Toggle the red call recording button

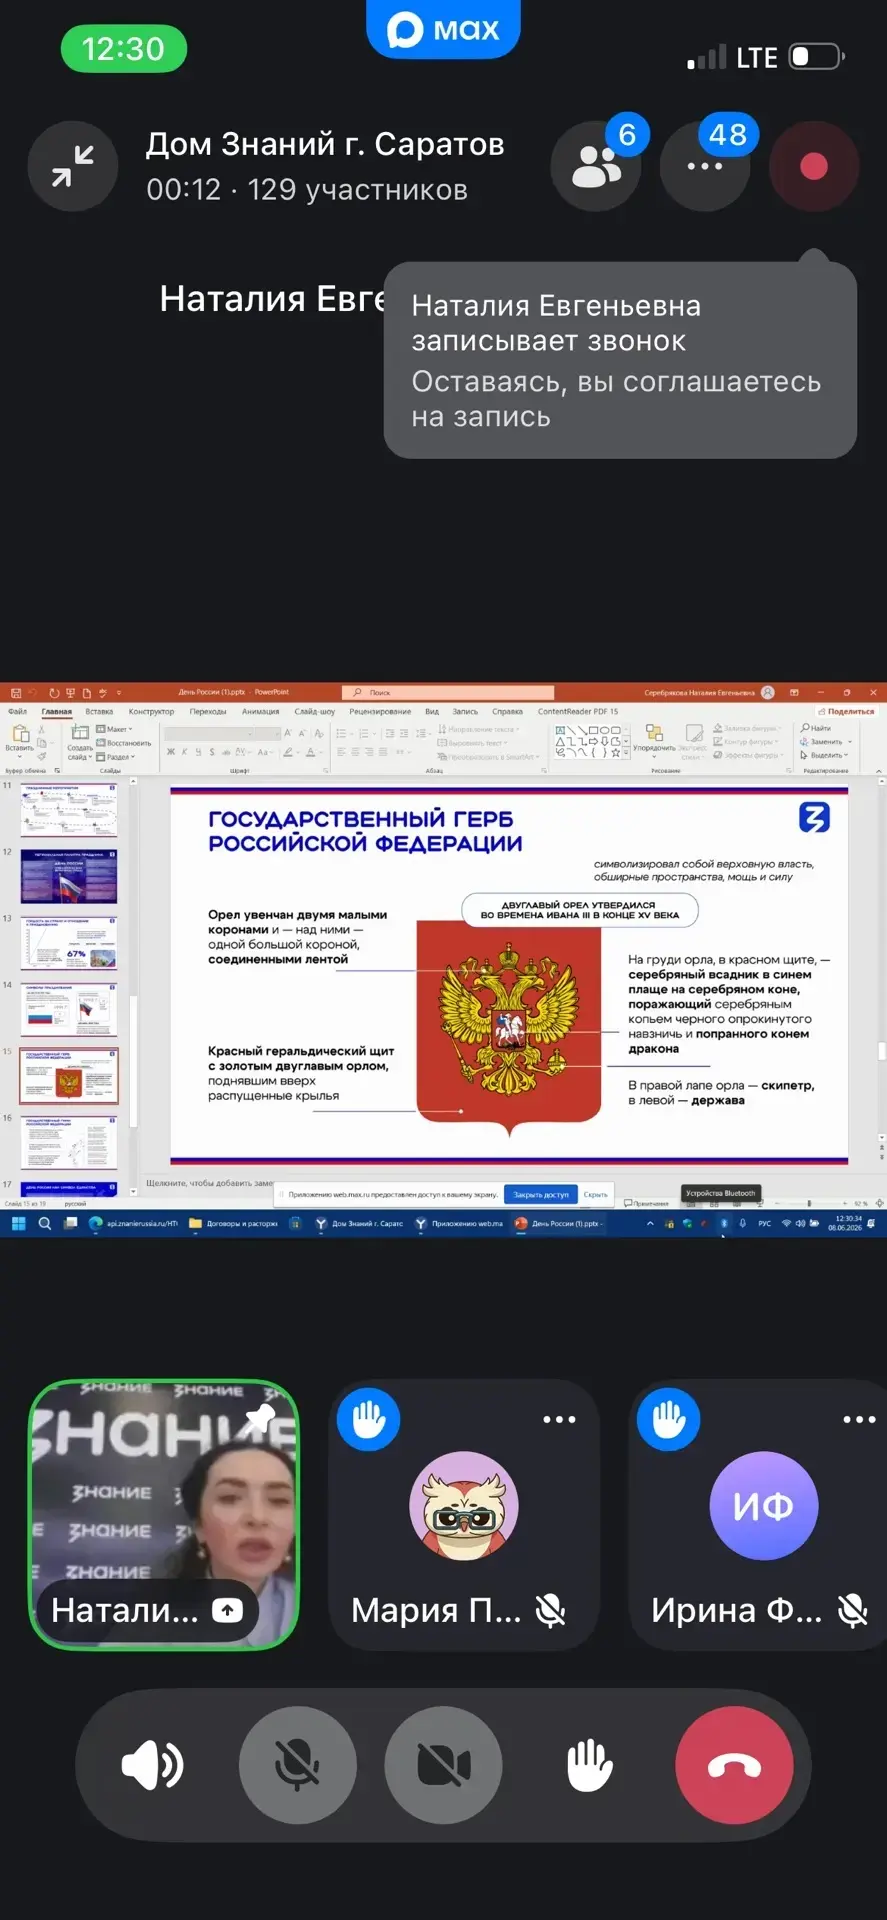point(814,166)
